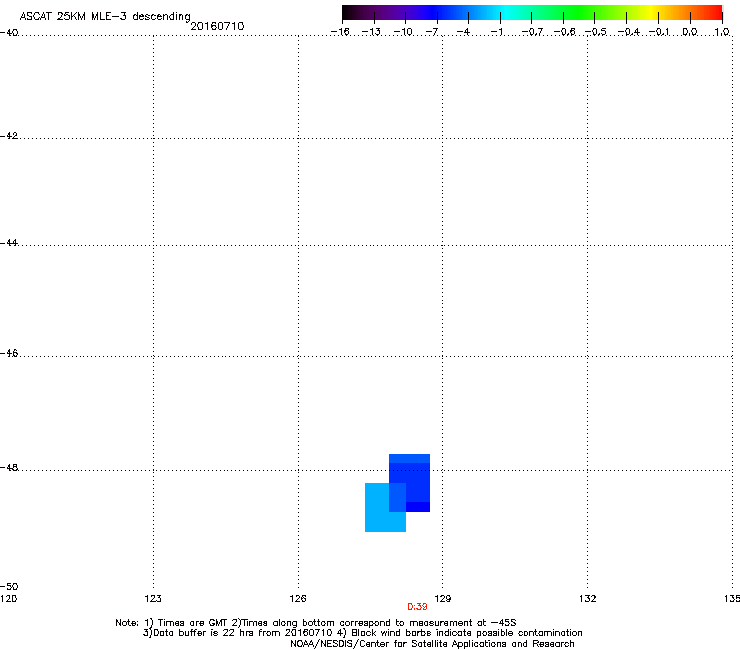This screenshot has height=650, width=740.
Task: Click the 0.0 color bar label
Action: [690, 32]
